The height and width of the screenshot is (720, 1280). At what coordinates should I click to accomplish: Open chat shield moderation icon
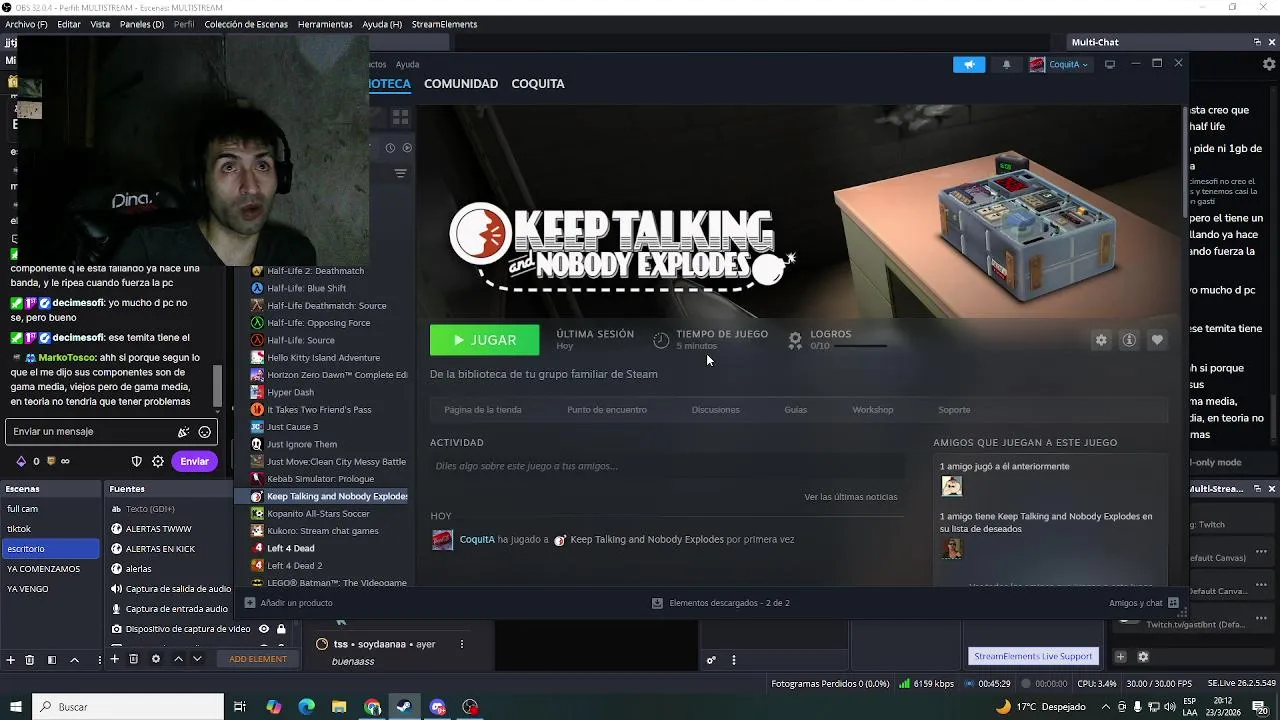(137, 461)
